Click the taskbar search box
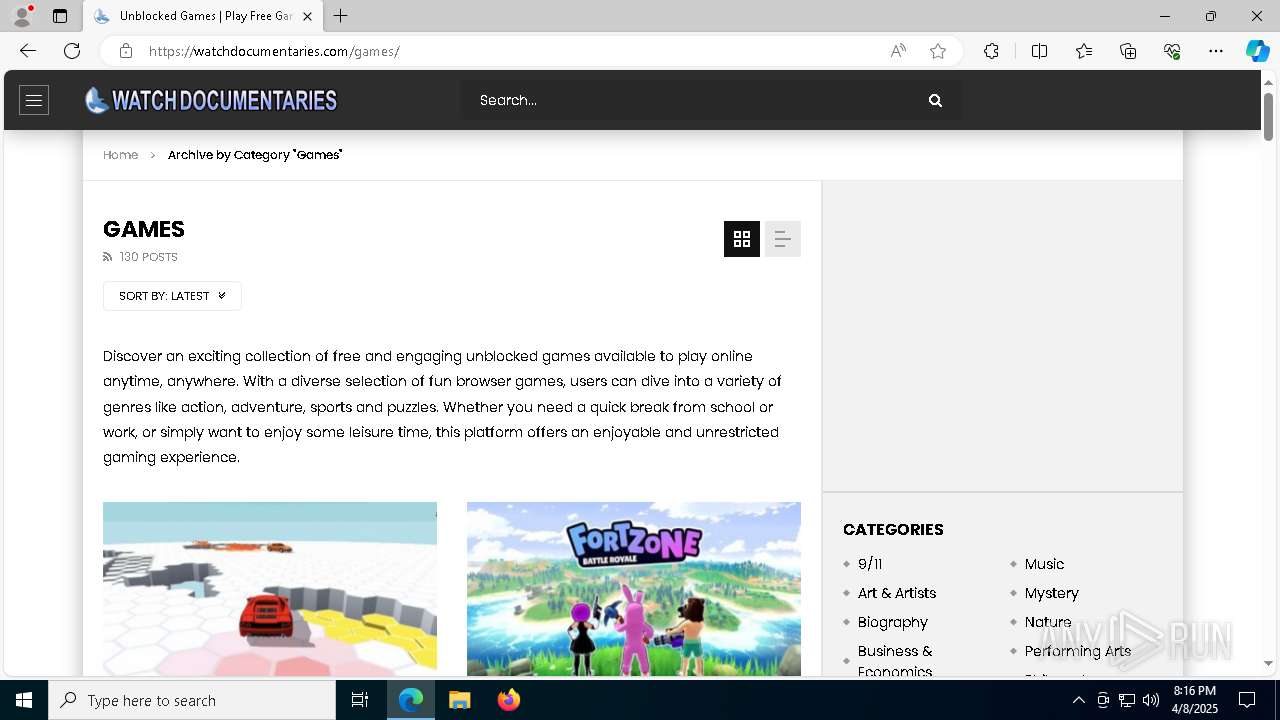 click(x=192, y=700)
